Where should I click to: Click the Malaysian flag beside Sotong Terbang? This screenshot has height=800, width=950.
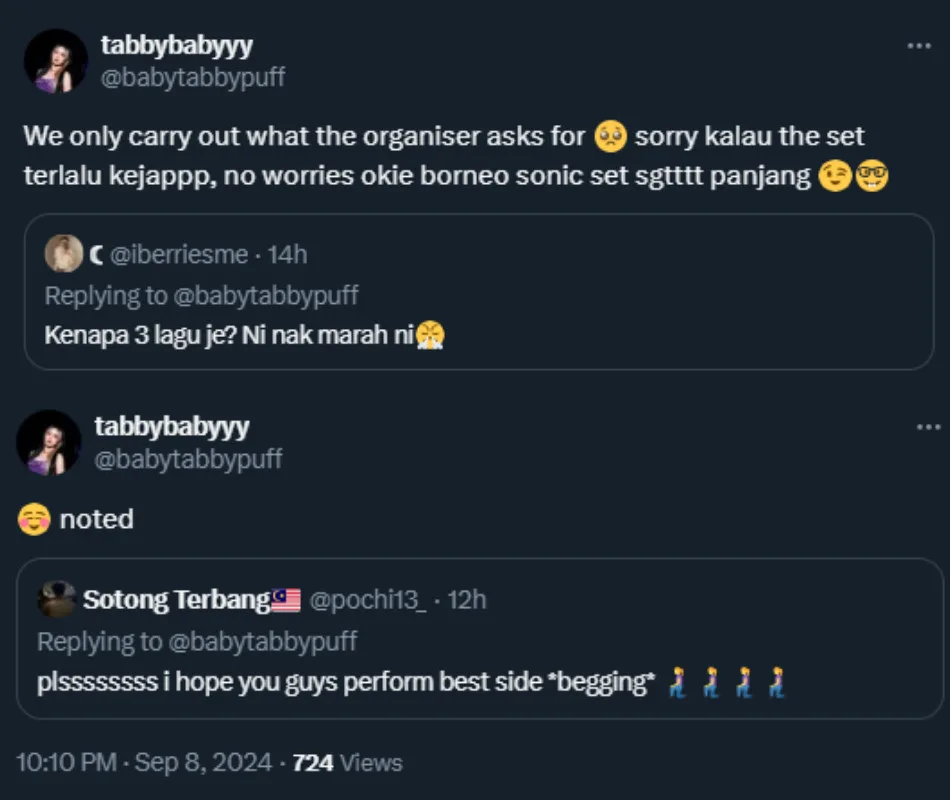click(x=286, y=600)
